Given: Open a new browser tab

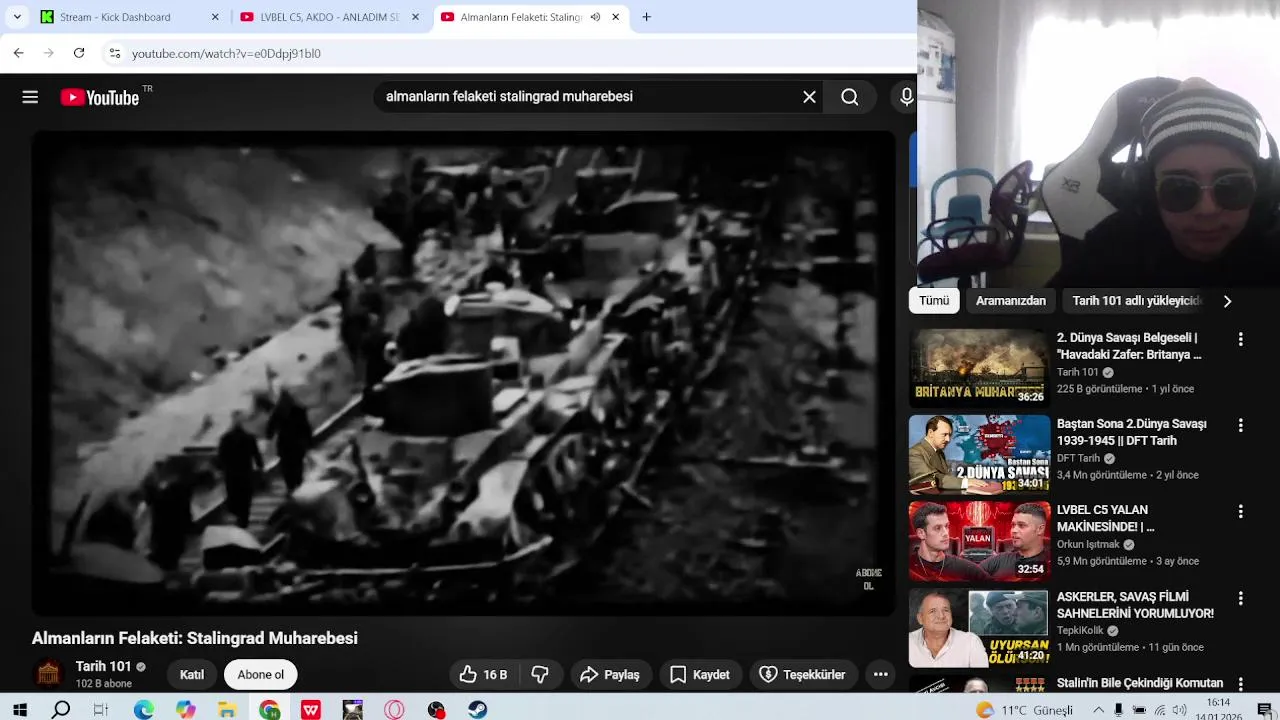Looking at the screenshot, I should [x=646, y=17].
